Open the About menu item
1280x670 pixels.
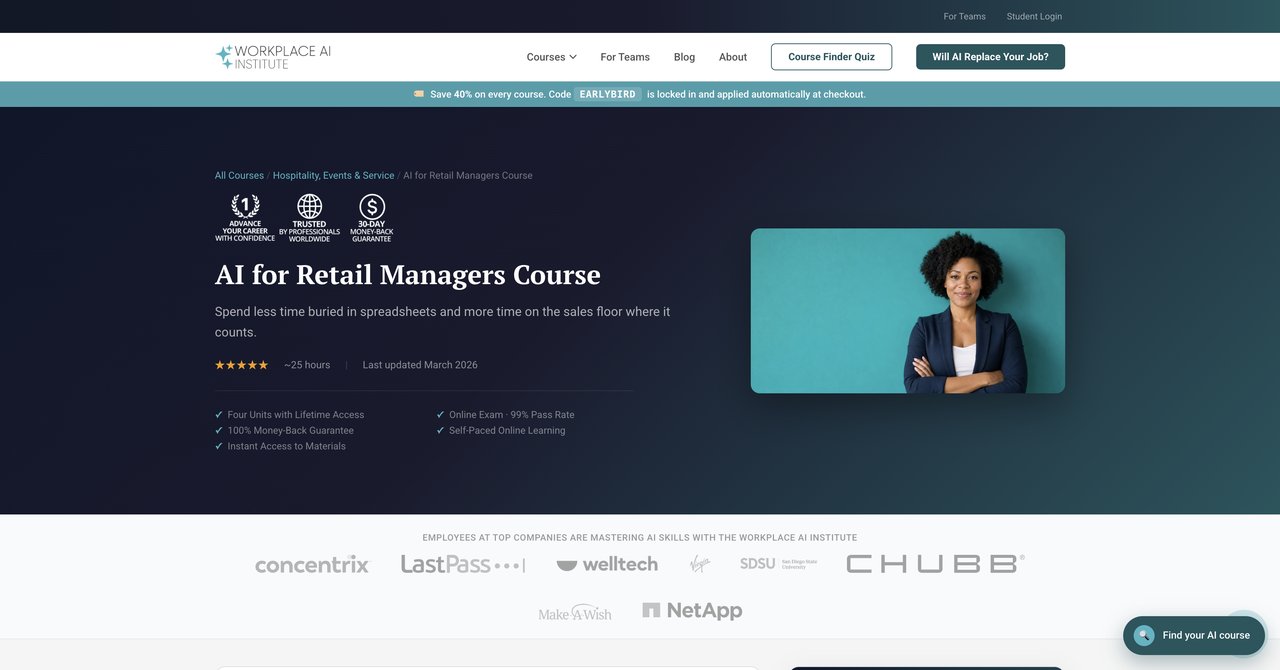[733, 57]
